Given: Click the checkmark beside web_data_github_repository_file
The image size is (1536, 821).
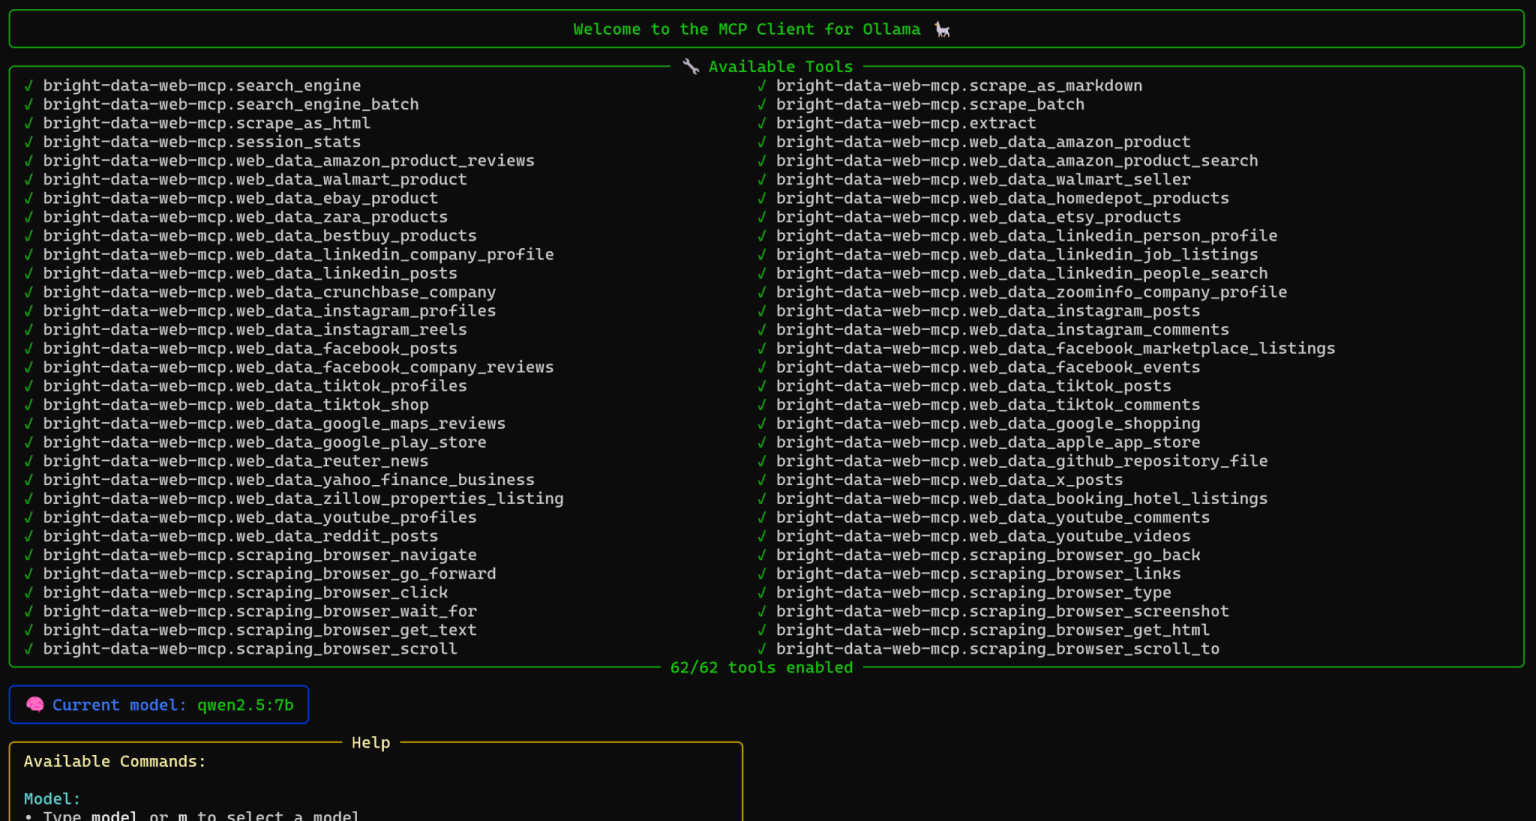Looking at the screenshot, I should [x=763, y=461].
